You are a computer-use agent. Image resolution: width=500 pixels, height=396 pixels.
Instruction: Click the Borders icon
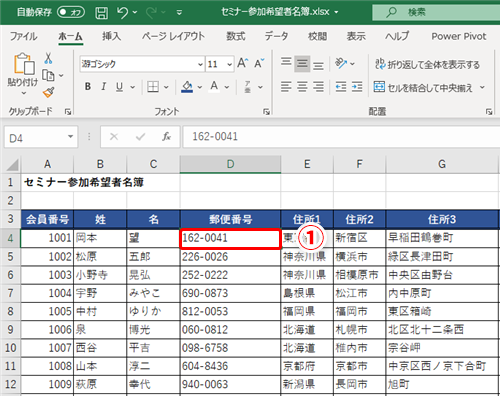153,87
